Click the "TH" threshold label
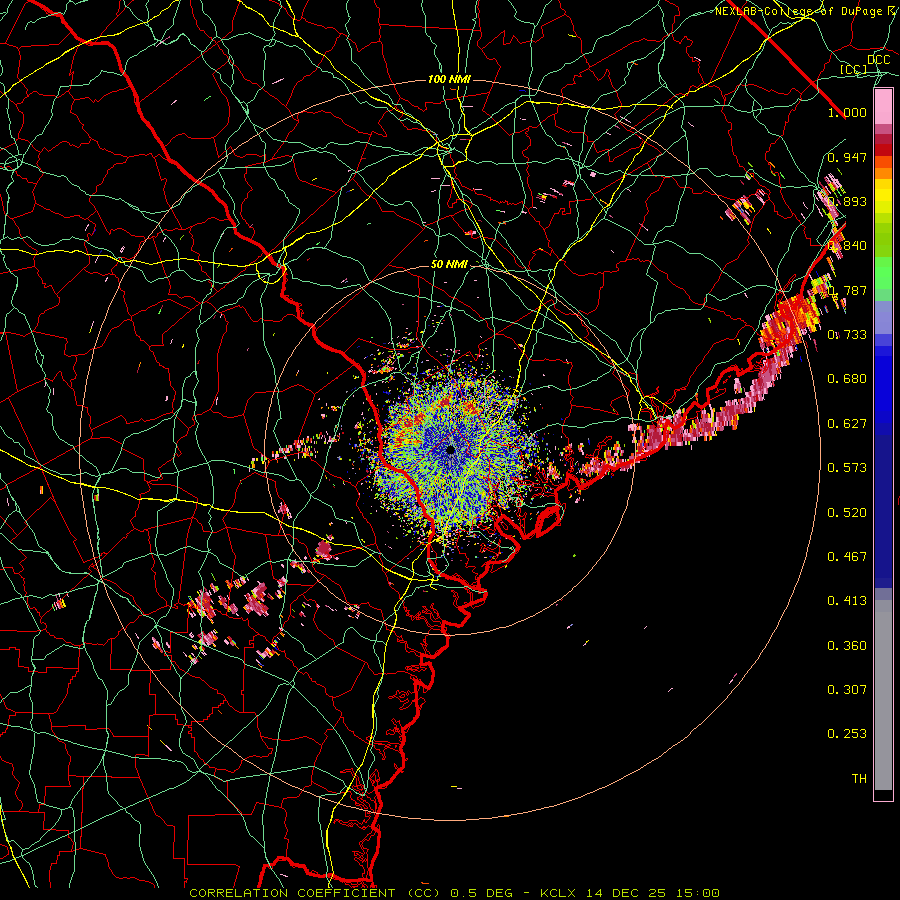This screenshot has width=900, height=900. point(859,779)
